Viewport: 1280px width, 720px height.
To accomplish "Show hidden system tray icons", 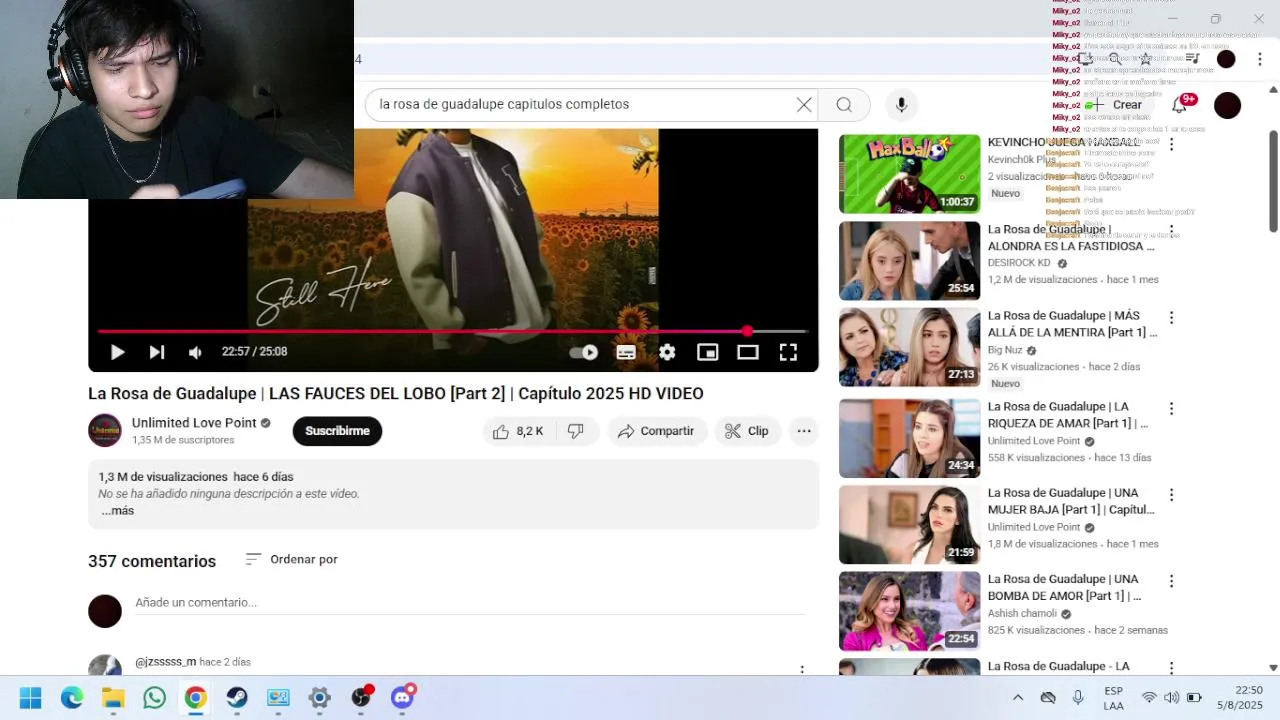I will pyautogui.click(x=1018, y=698).
